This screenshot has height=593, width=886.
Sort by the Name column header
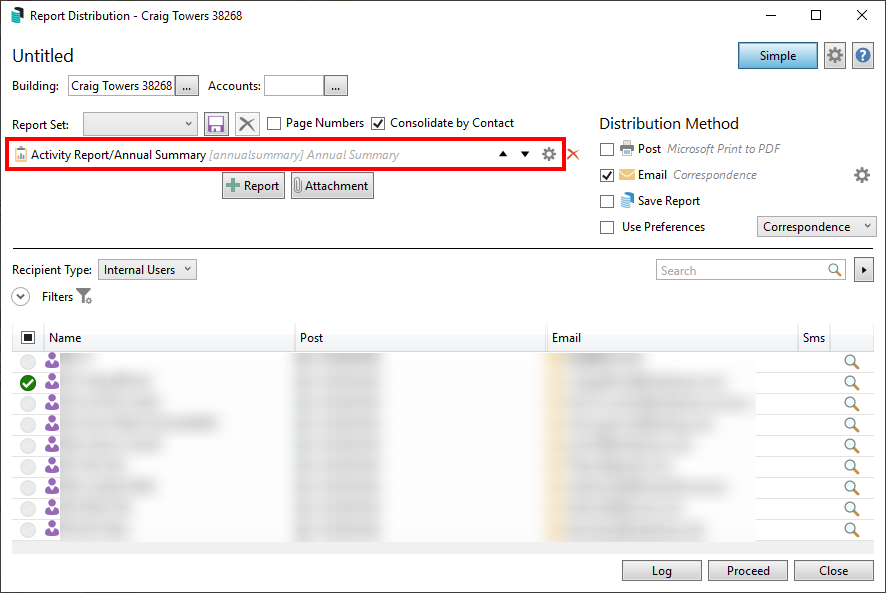[170, 337]
